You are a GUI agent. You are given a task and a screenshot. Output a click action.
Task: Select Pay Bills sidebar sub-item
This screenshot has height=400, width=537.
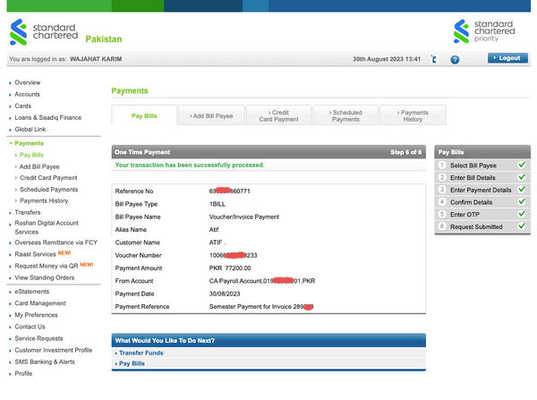click(x=32, y=155)
